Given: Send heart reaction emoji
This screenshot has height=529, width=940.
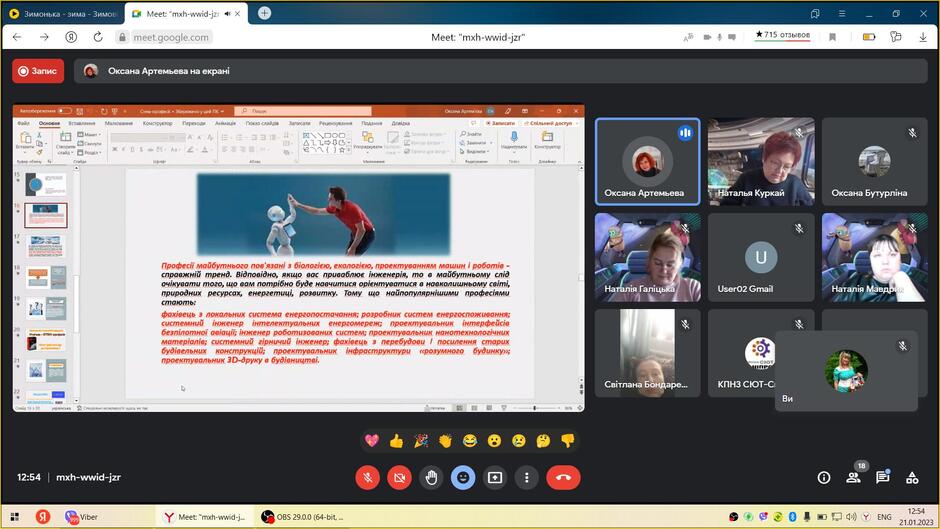Looking at the screenshot, I should (372, 441).
